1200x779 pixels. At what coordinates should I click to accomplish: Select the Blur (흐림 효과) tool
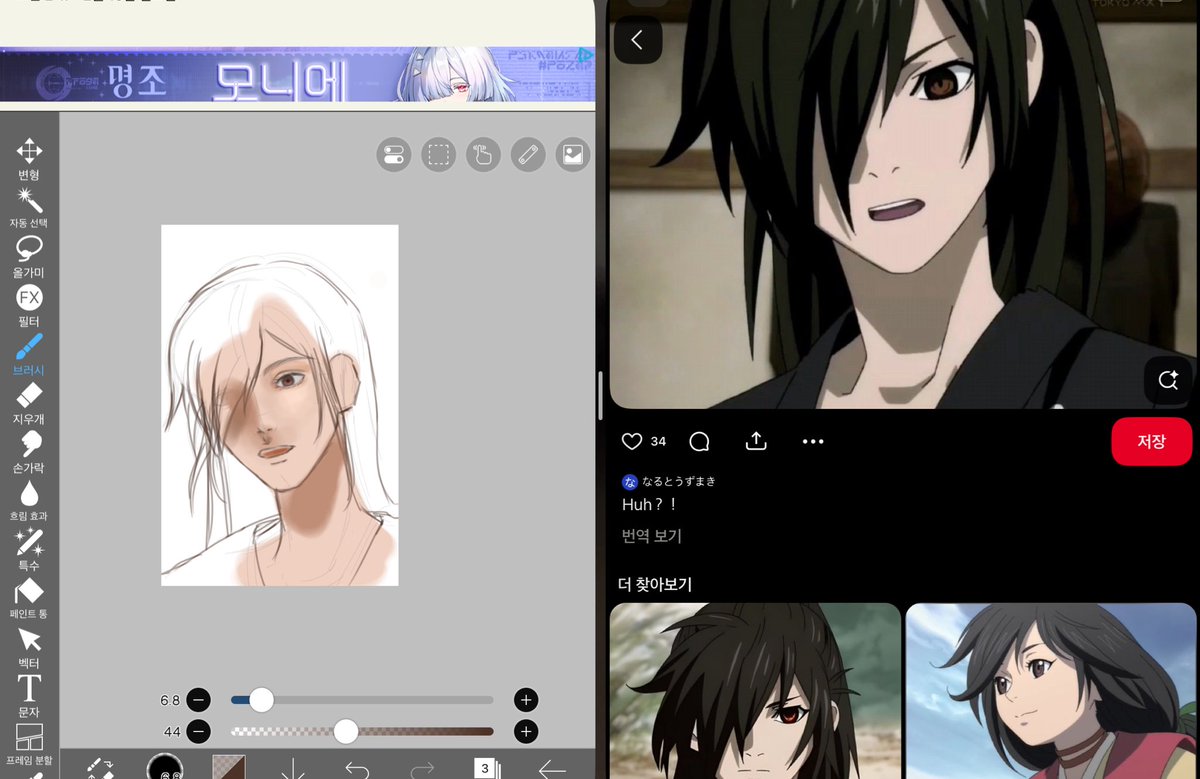pyautogui.click(x=29, y=501)
